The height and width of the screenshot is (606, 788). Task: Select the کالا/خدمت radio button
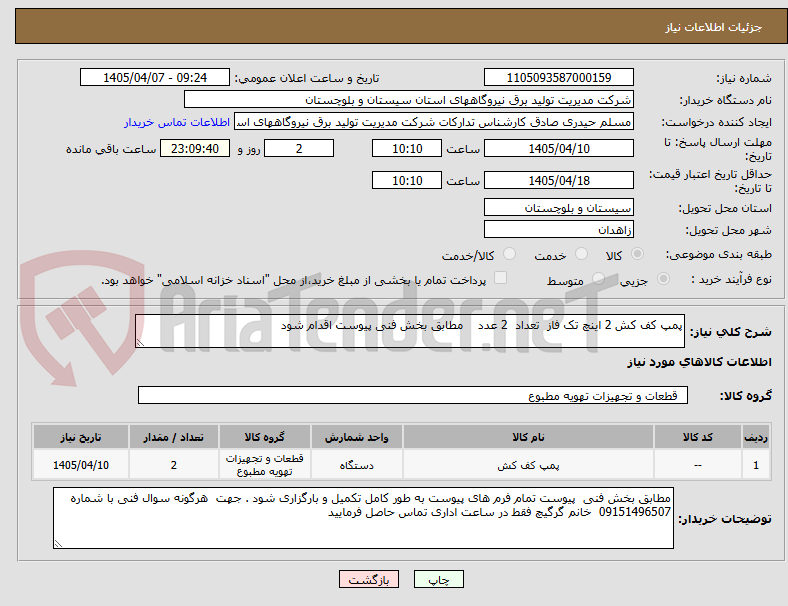pos(510,254)
